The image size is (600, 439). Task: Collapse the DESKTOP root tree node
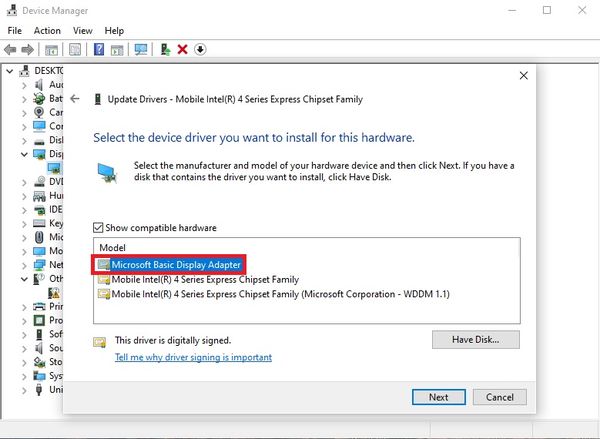pos(10,71)
